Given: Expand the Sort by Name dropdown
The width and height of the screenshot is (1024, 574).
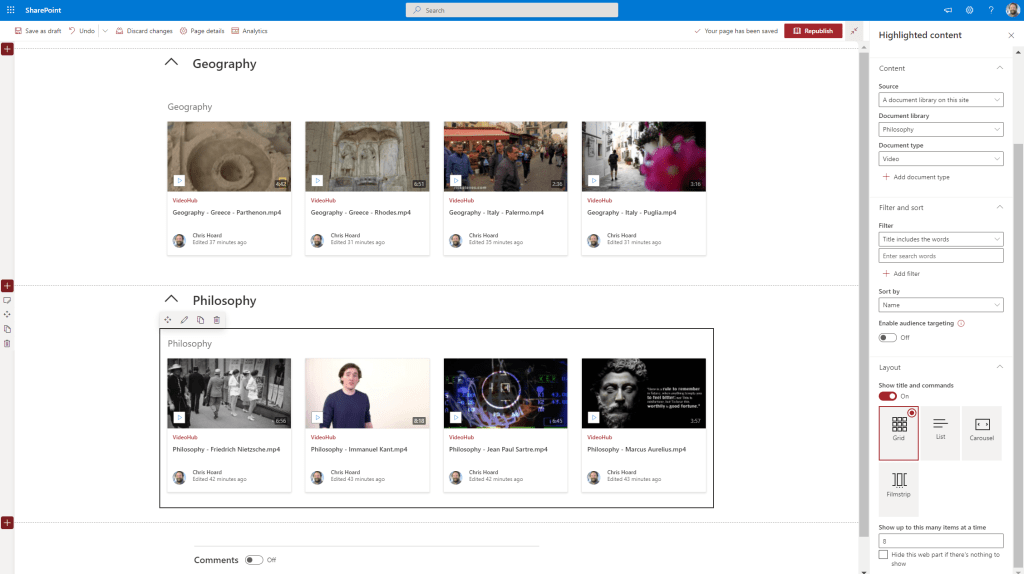Looking at the screenshot, I should 940,305.
